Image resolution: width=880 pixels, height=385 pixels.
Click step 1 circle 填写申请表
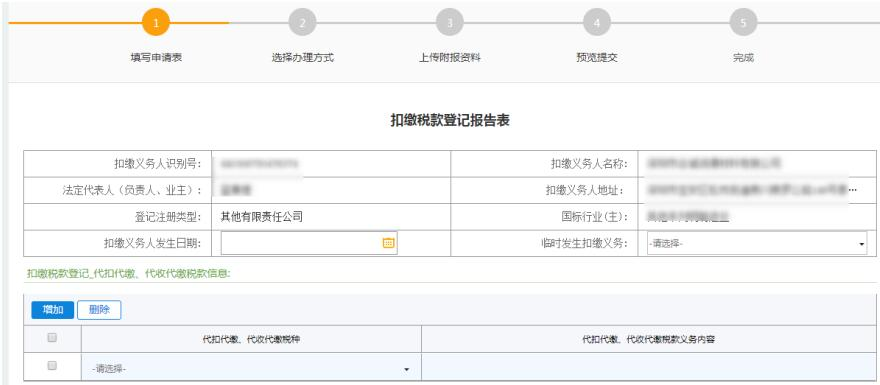tap(156, 22)
